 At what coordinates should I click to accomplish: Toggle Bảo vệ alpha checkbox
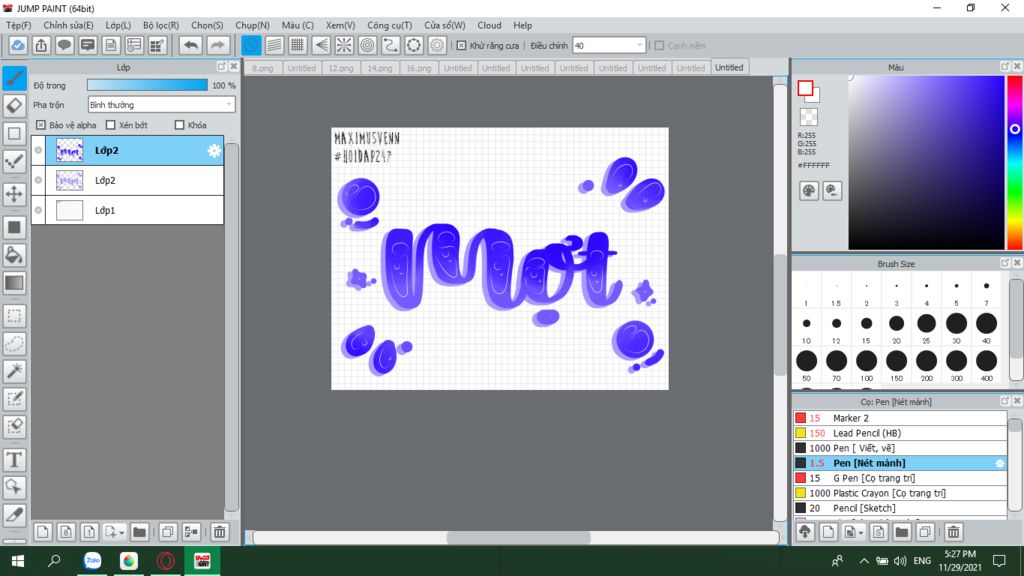click(x=41, y=125)
